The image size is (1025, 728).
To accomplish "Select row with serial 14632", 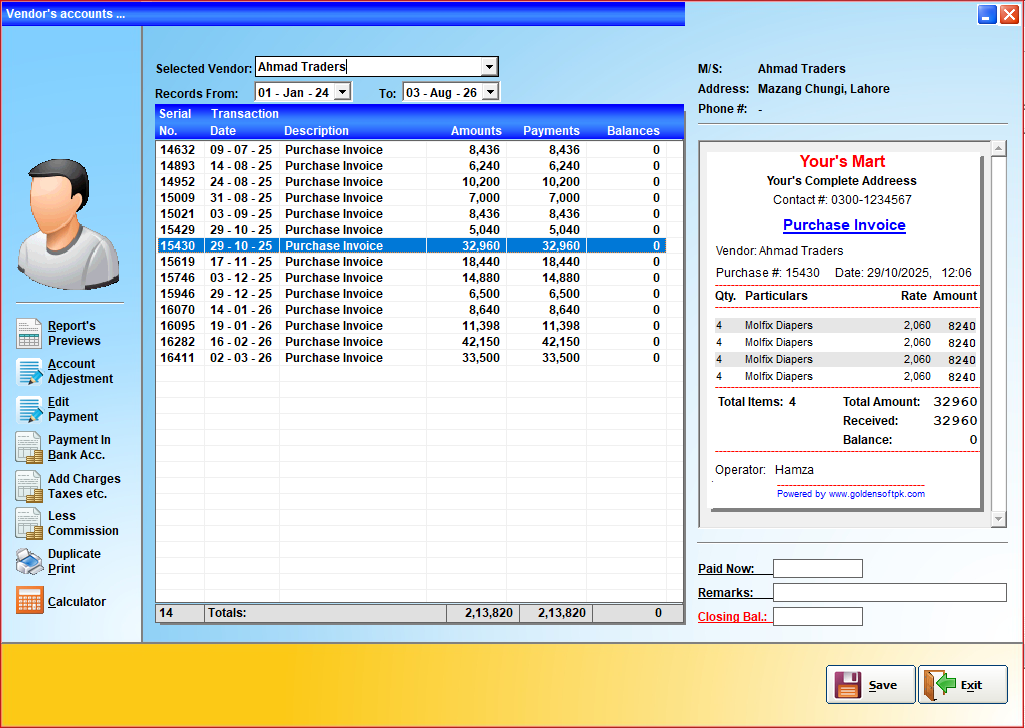I will [411, 150].
